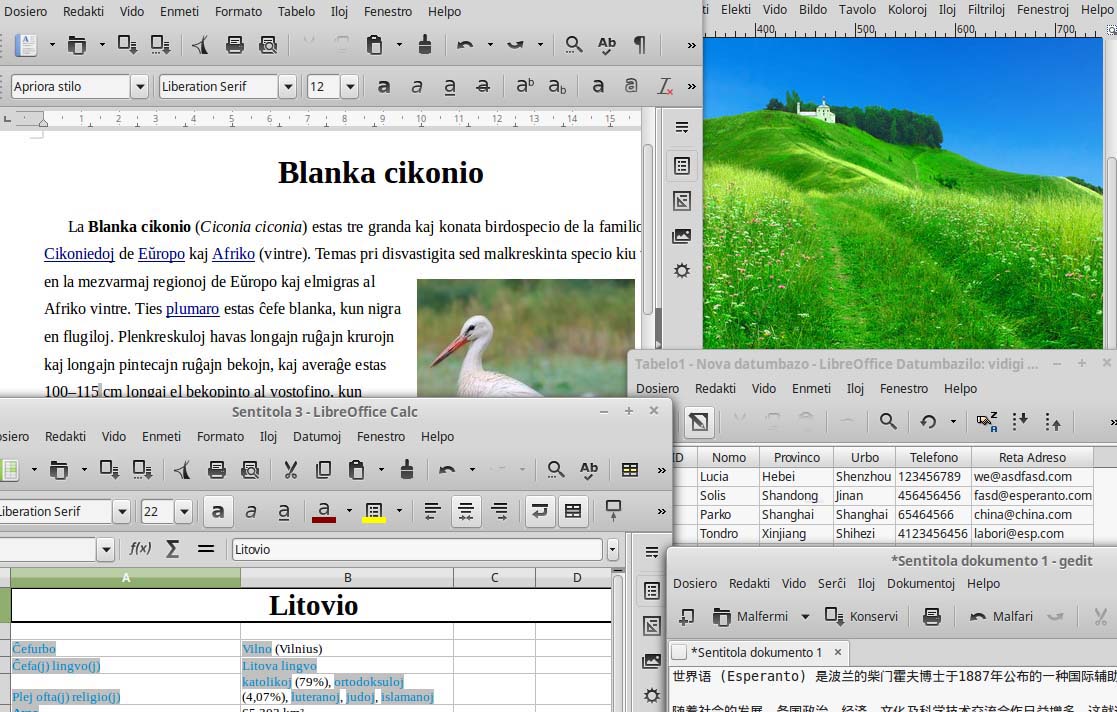Toggle formatting marks (pilcrow) in Writer
1117x712 pixels.
pyautogui.click(x=640, y=45)
